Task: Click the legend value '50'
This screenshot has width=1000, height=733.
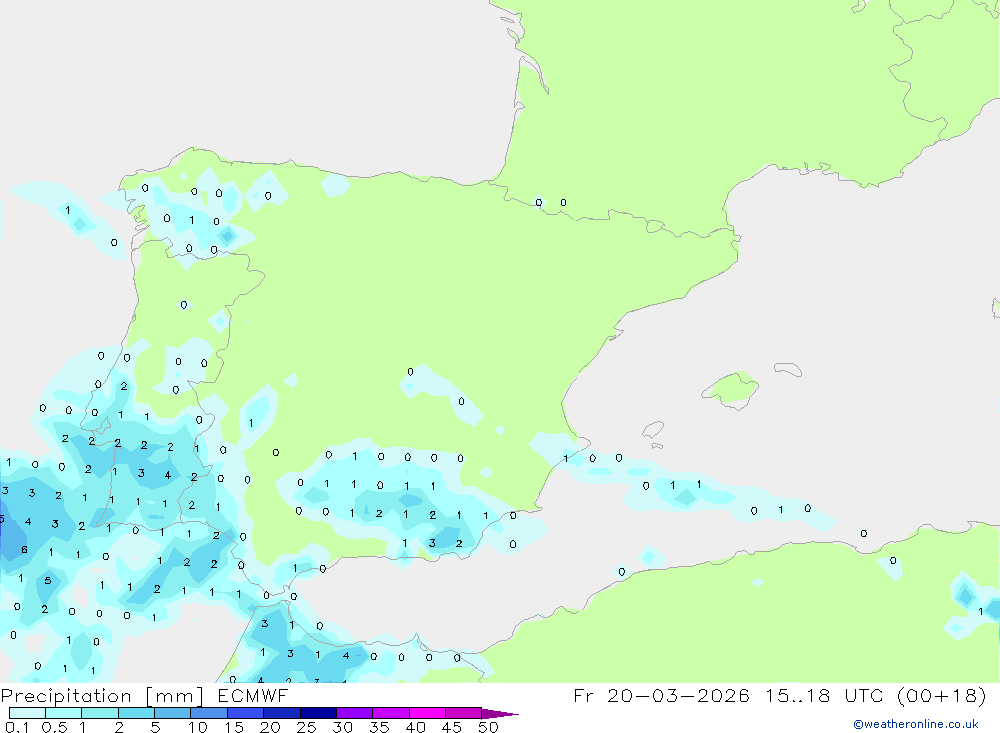Action: tap(488, 727)
